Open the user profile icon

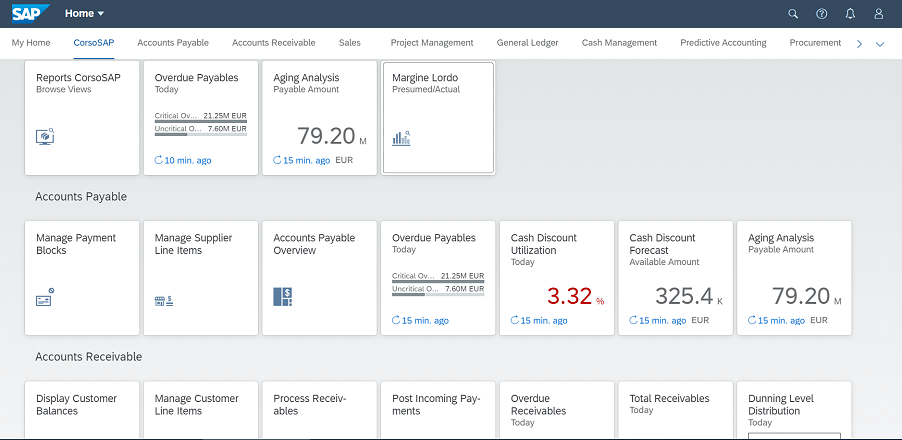tap(878, 14)
